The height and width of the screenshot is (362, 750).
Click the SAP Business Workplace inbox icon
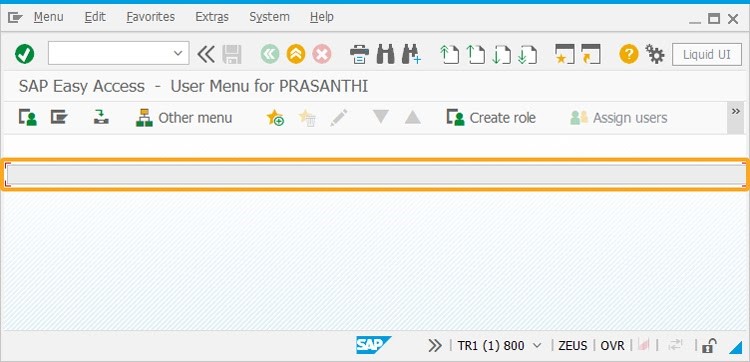coord(101,118)
